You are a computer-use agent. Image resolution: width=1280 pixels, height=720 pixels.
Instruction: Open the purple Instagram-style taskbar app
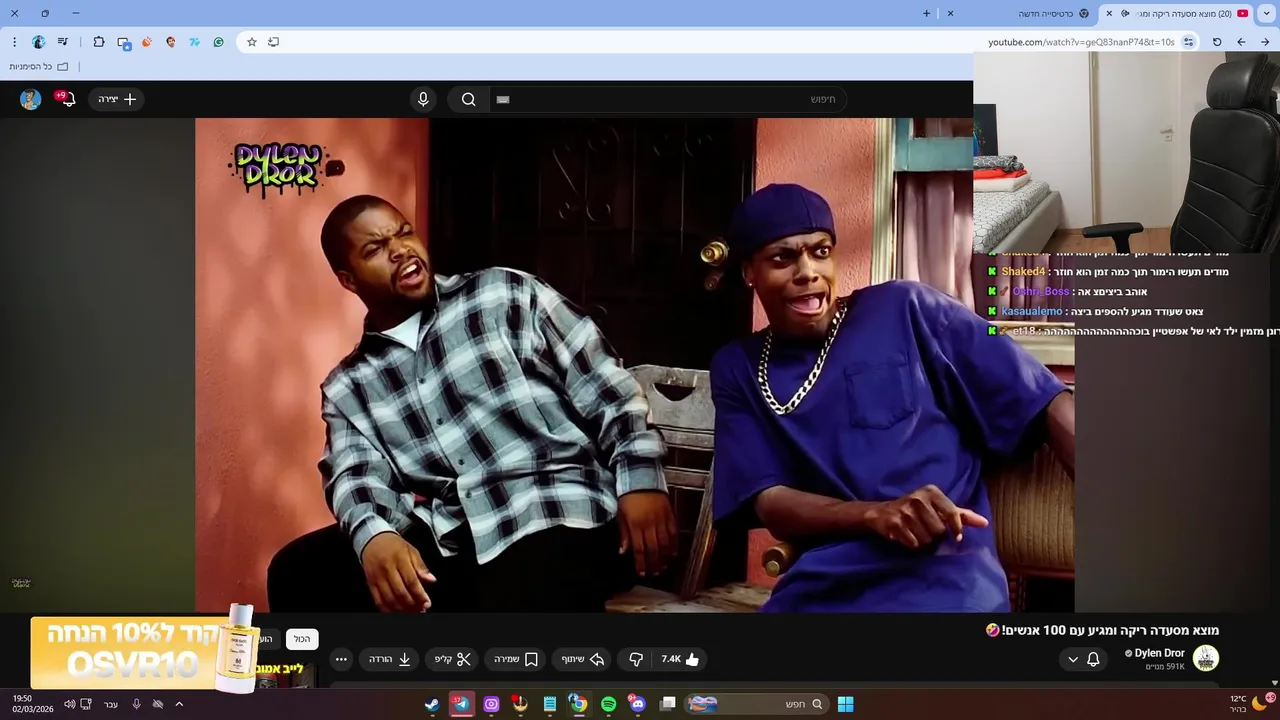[491, 704]
